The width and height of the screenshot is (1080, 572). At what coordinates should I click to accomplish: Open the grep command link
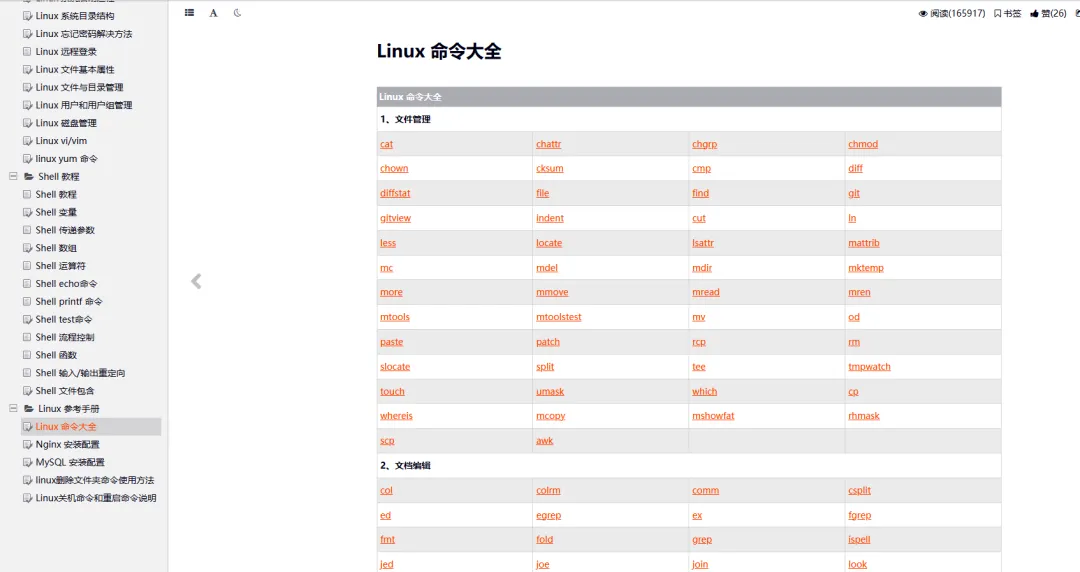(702, 540)
